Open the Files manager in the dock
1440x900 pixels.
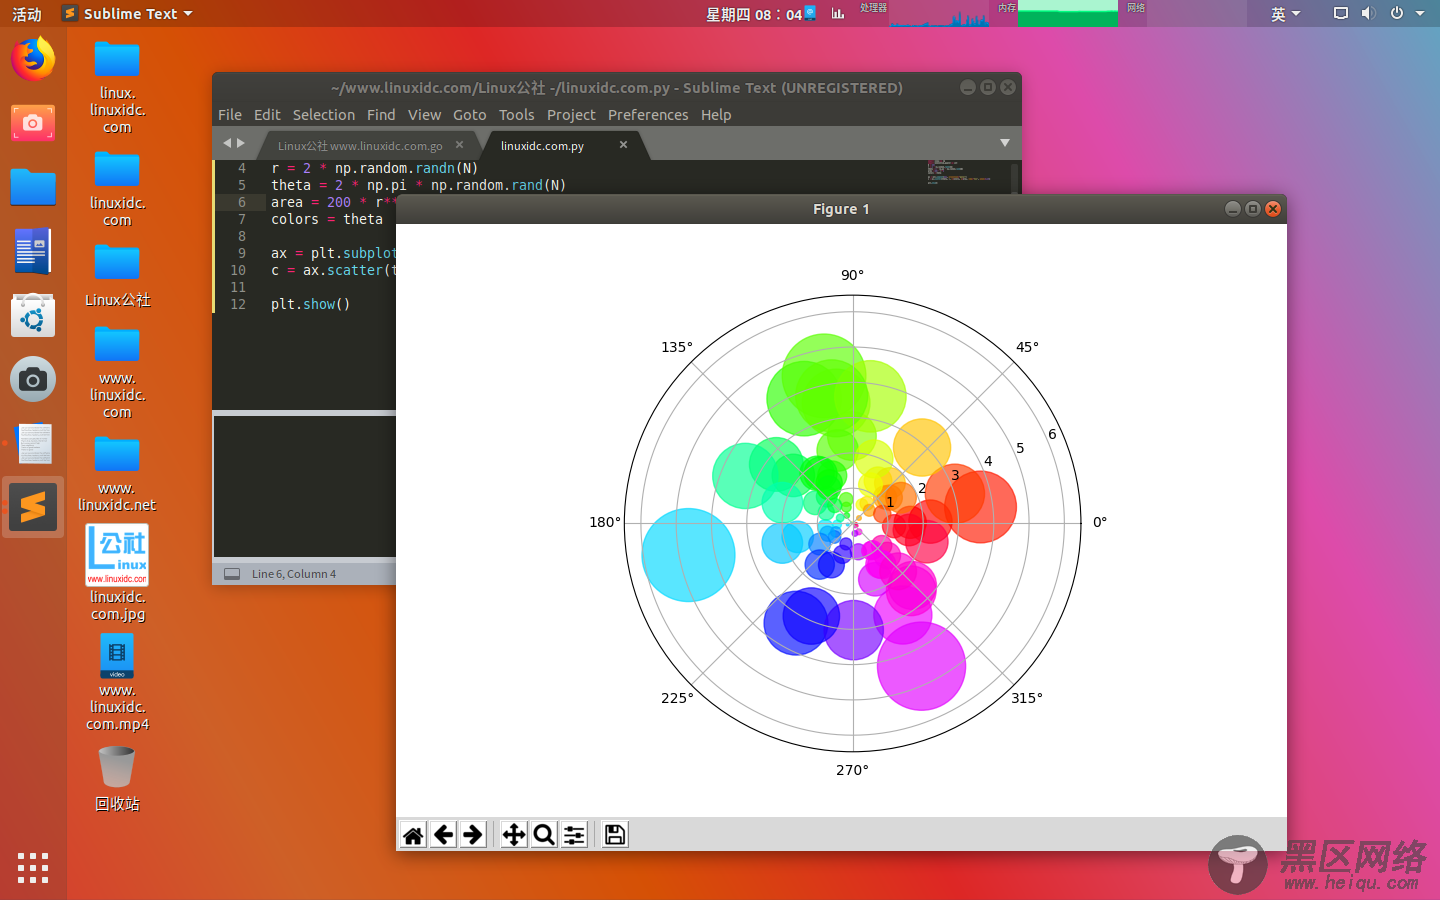point(33,187)
